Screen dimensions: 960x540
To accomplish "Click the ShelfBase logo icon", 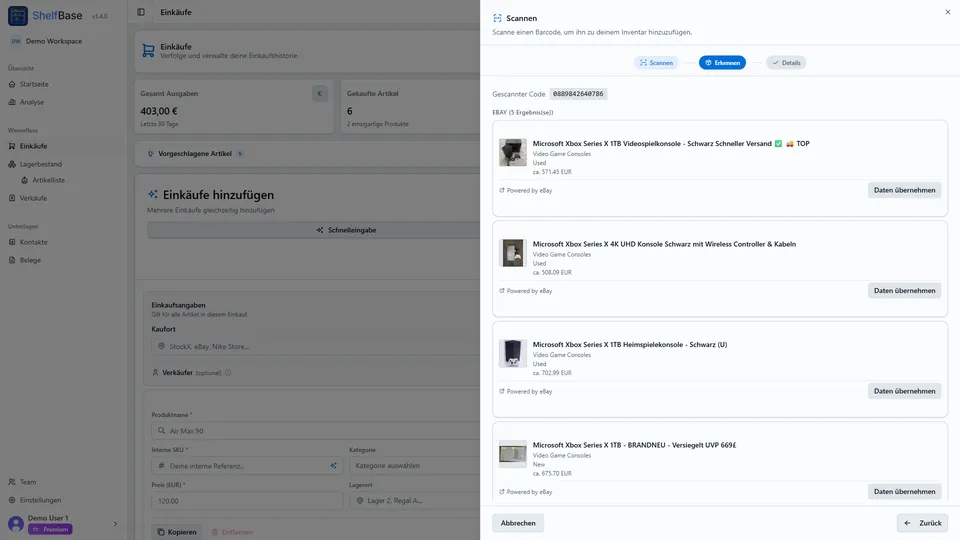I will 18,16.
